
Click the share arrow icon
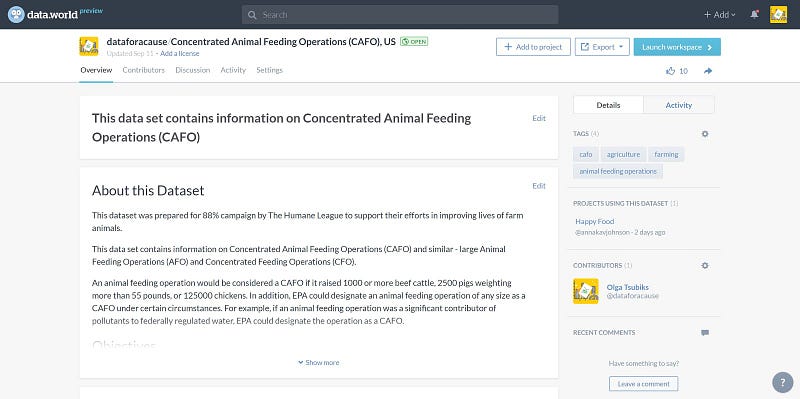pos(708,71)
